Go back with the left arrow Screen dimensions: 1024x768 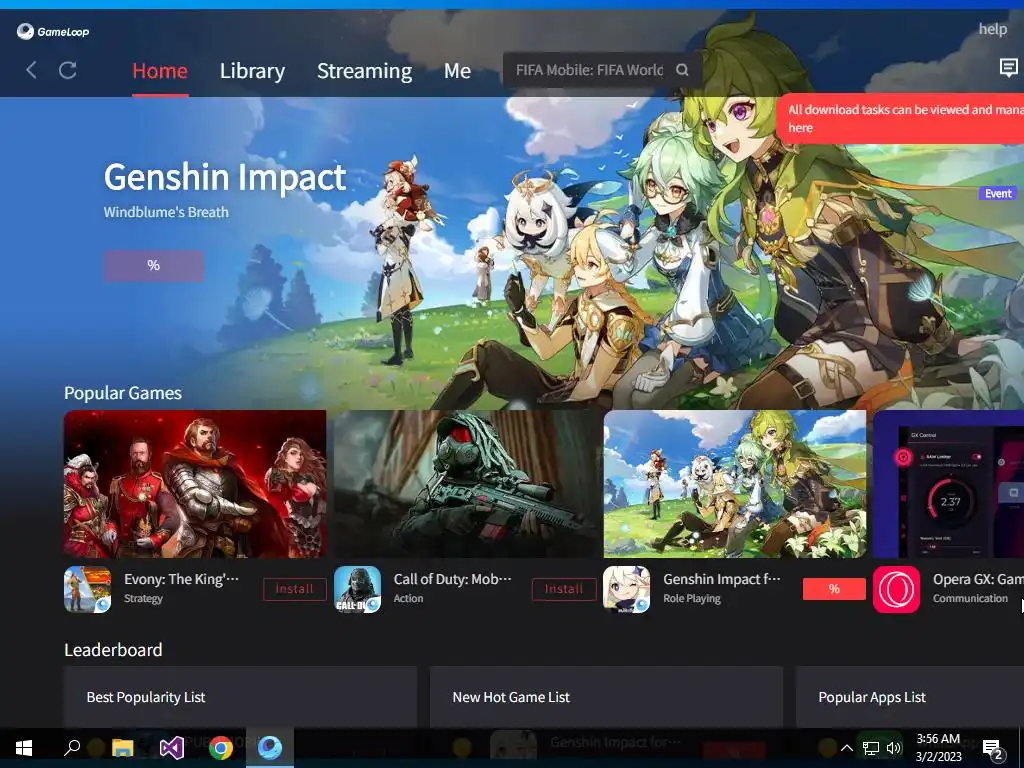(31, 70)
